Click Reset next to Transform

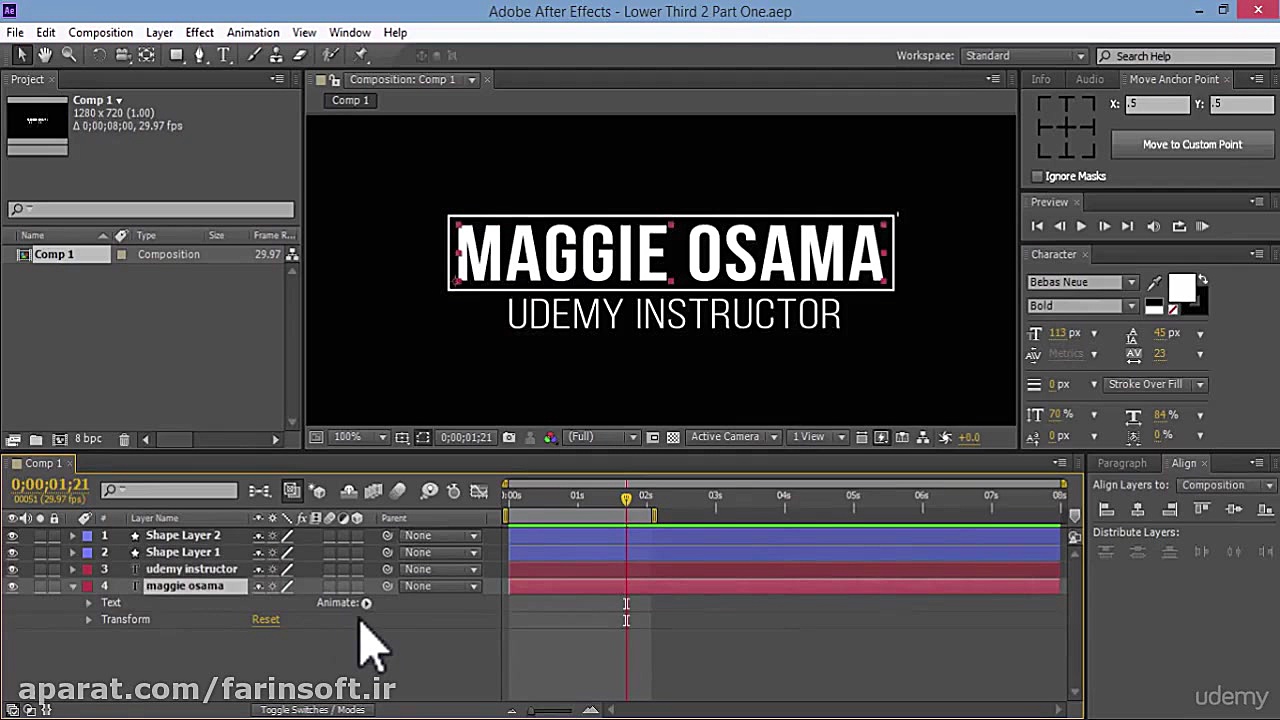[x=266, y=620]
